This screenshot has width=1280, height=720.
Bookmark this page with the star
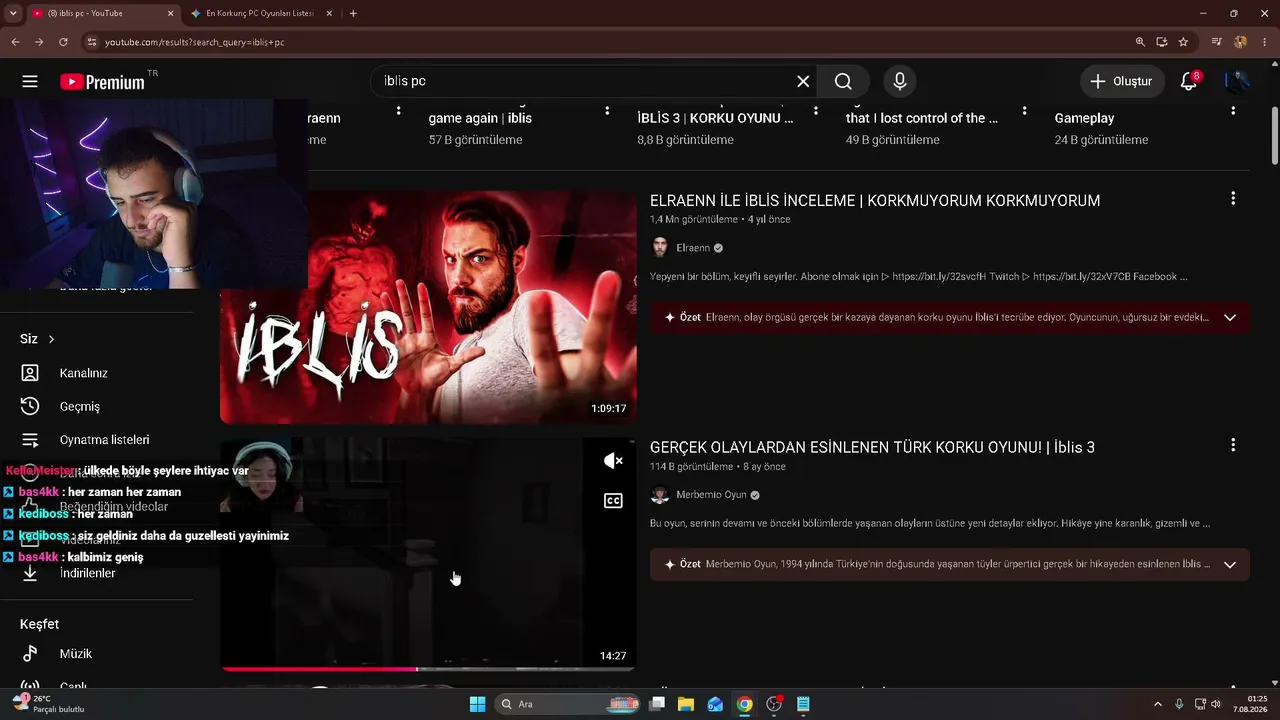click(1184, 42)
